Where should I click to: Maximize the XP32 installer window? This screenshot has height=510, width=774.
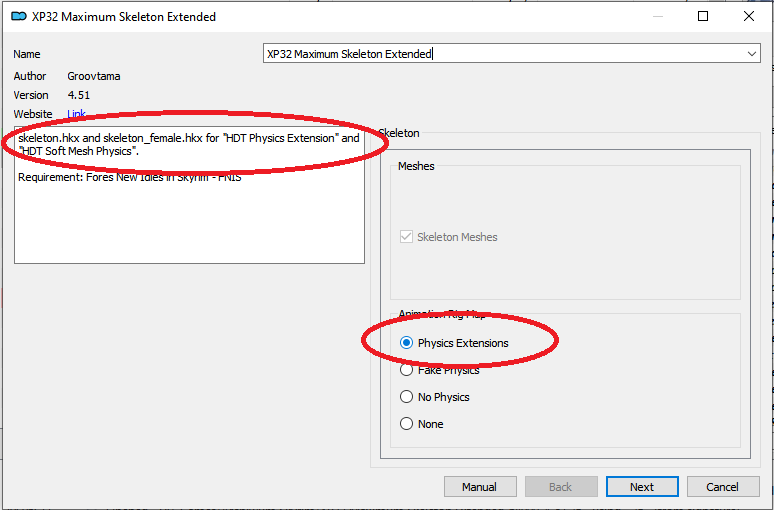(x=703, y=16)
